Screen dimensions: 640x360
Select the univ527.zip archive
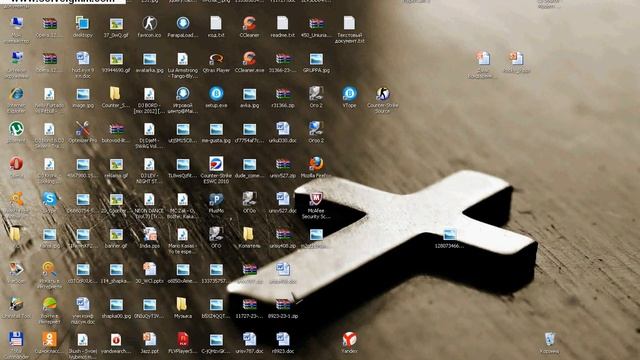[x=282, y=164]
